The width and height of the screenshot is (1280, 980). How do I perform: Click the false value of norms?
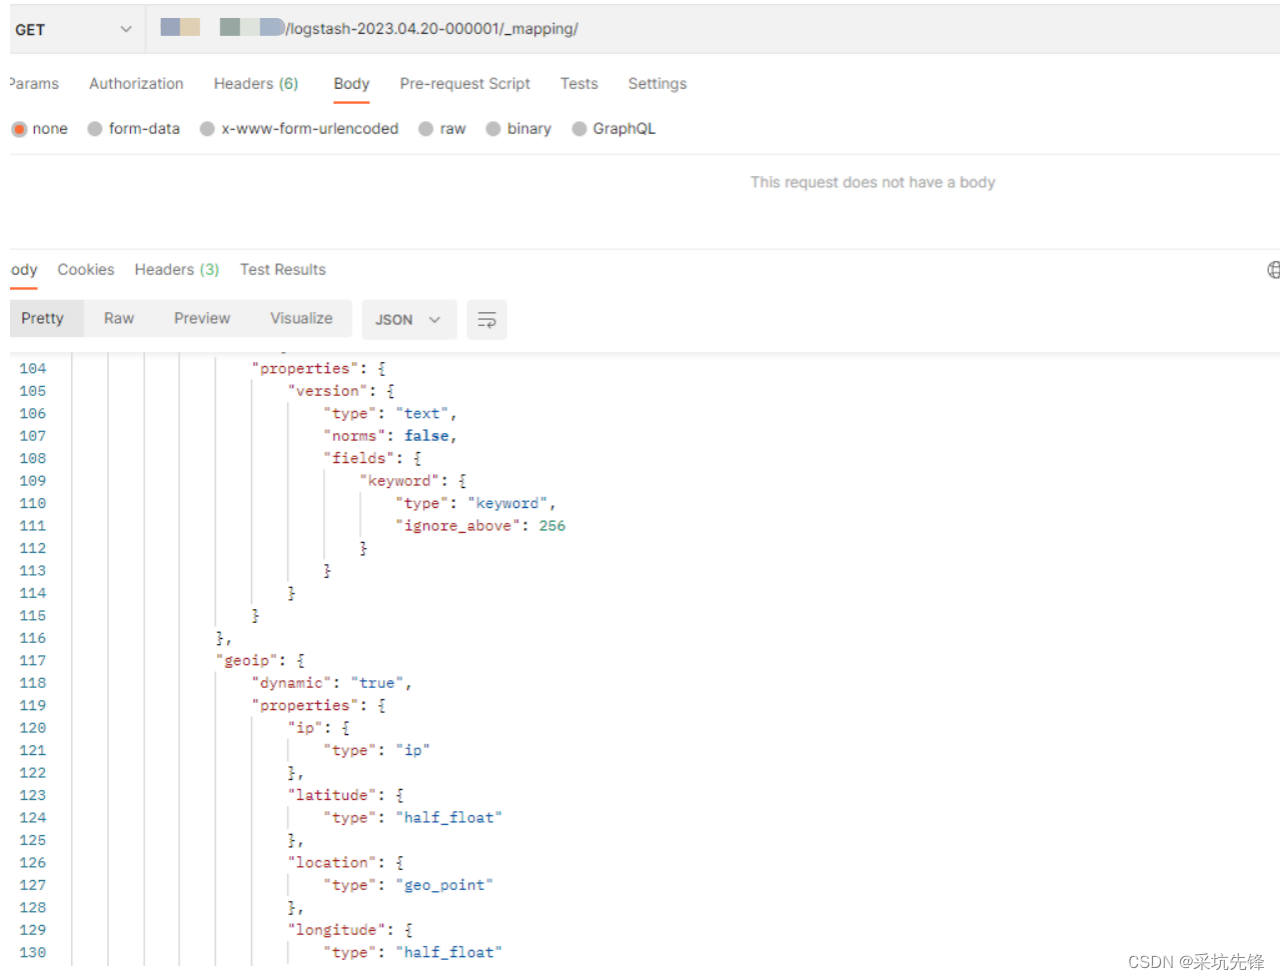(427, 436)
